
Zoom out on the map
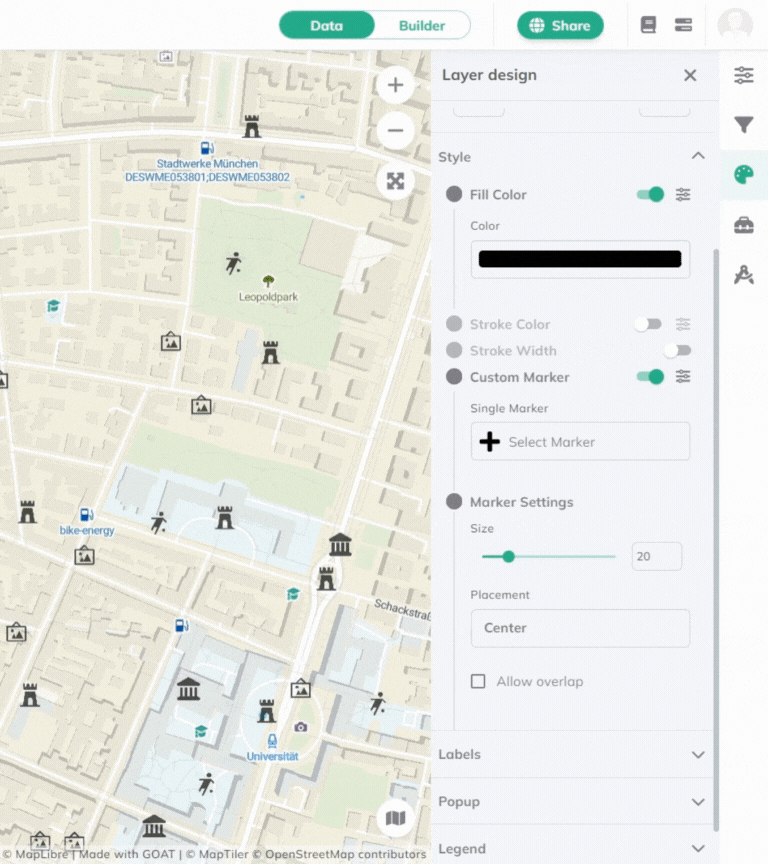pyautogui.click(x=395, y=131)
